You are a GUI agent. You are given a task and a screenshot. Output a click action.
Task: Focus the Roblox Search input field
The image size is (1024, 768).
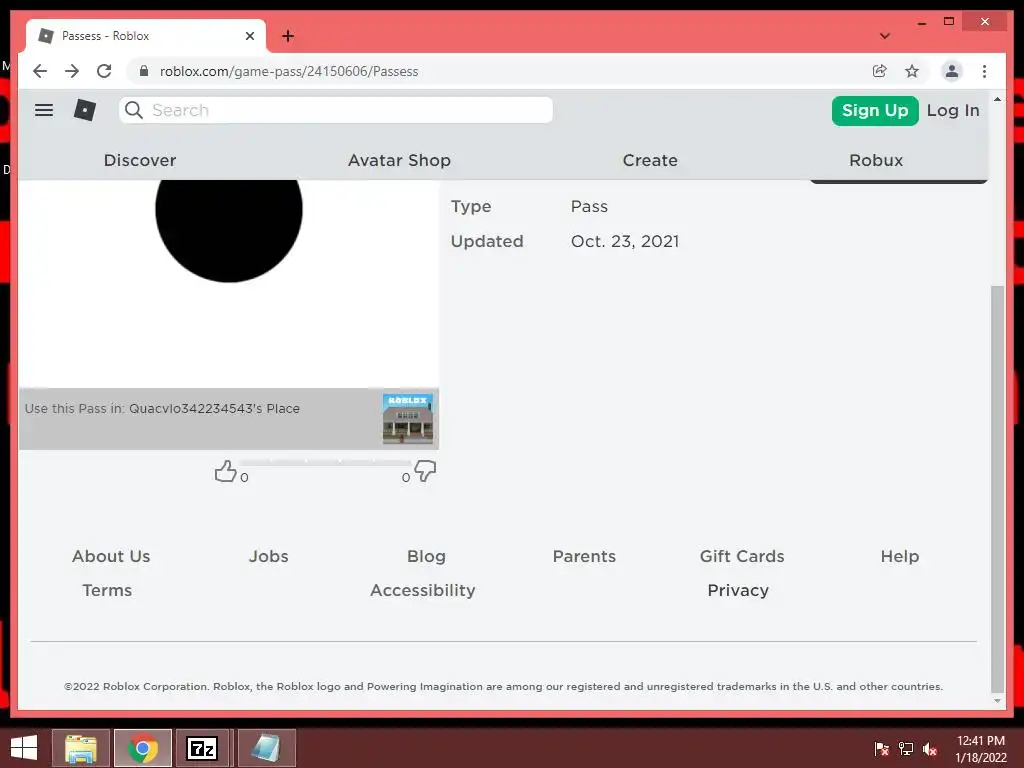click(336, 110)
